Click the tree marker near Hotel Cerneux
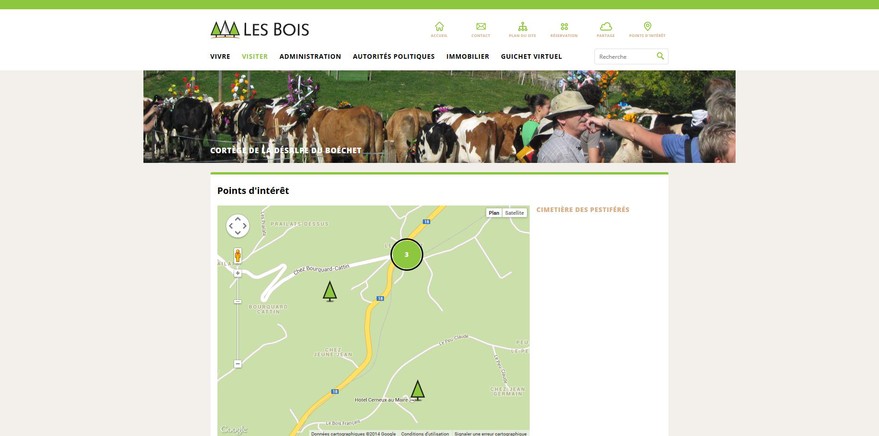 coord(417,391)
